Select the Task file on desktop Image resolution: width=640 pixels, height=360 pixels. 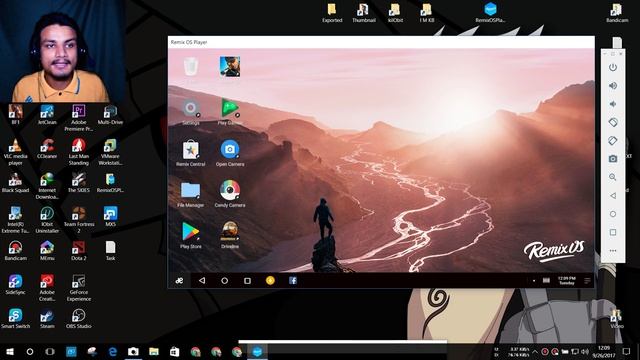[x=110, y=251]
